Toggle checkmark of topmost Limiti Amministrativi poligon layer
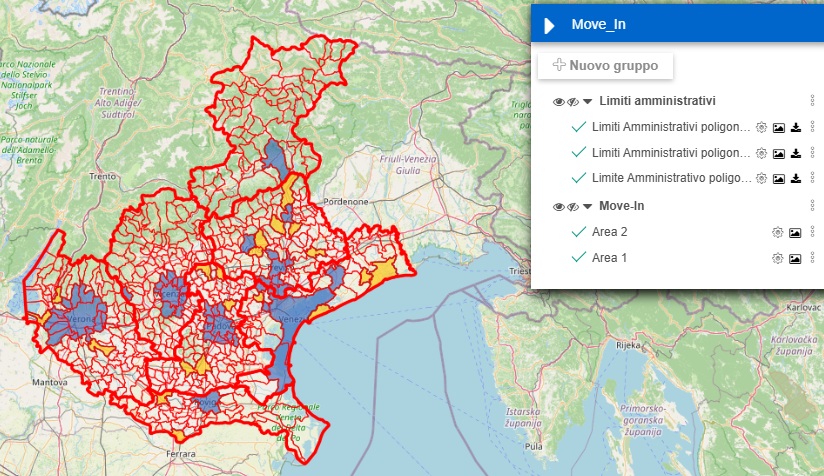Image resolution: width=824 pixels, height=476 pixels. point(579,127)
